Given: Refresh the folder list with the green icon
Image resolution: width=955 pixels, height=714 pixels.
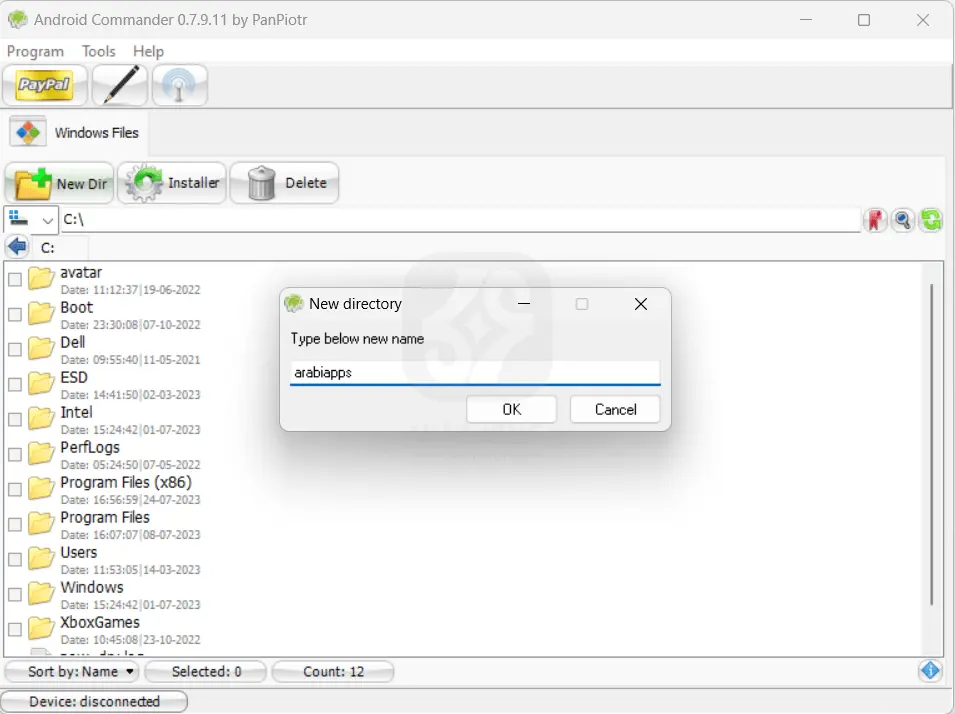Looking at the screenshot, I should (x=931, y=220).
